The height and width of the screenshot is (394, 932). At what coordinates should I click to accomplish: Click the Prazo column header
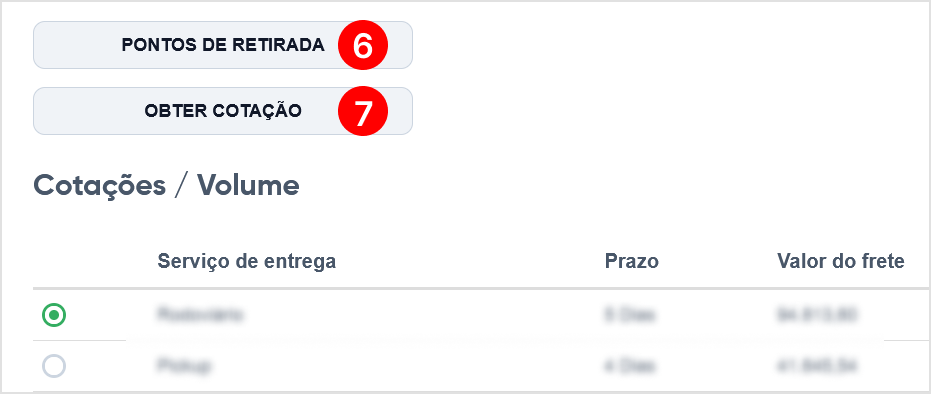click(632, 261)
